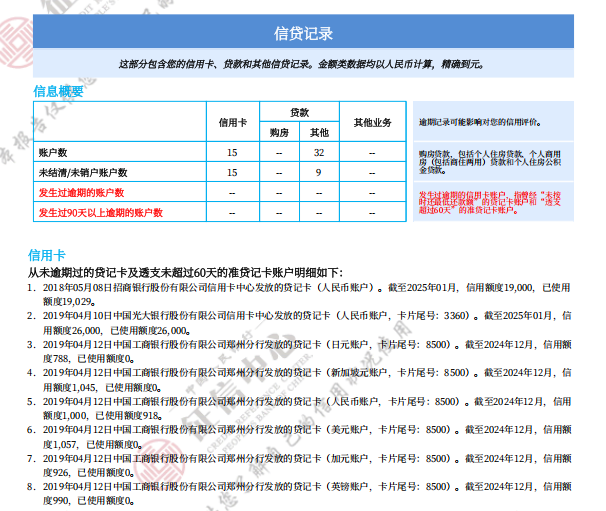
Task: Click entry 3 工商银行 日元账户 record
Action: pos(300,351)
